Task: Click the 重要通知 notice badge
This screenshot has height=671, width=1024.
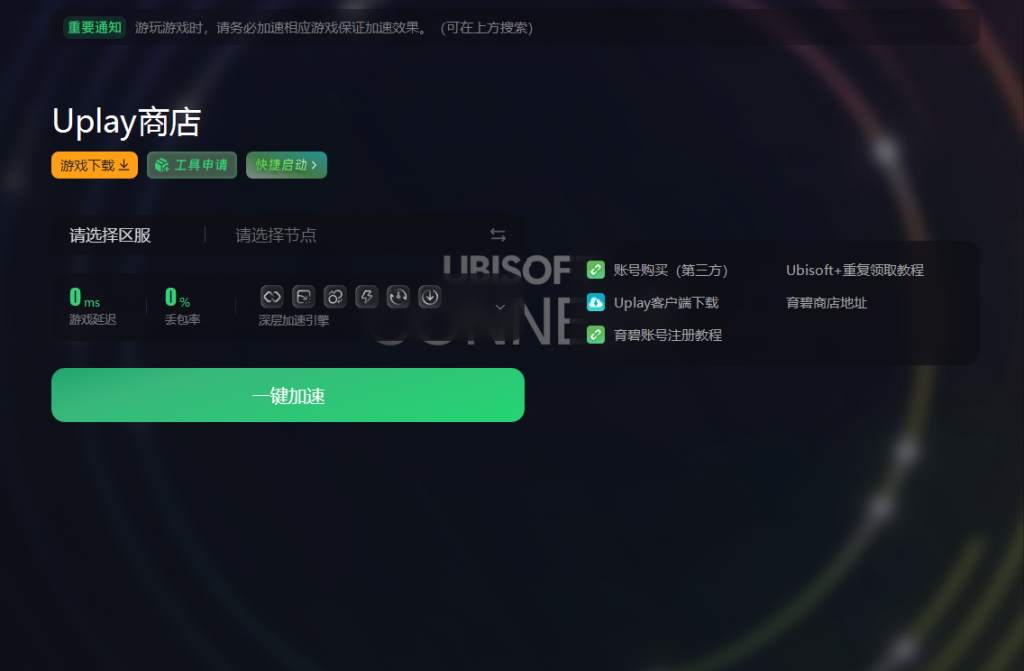Action: [95, 27]
